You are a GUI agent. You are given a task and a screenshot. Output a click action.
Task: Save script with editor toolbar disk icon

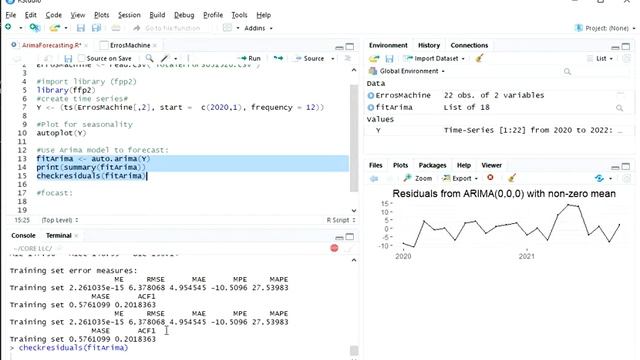[68, 58]
